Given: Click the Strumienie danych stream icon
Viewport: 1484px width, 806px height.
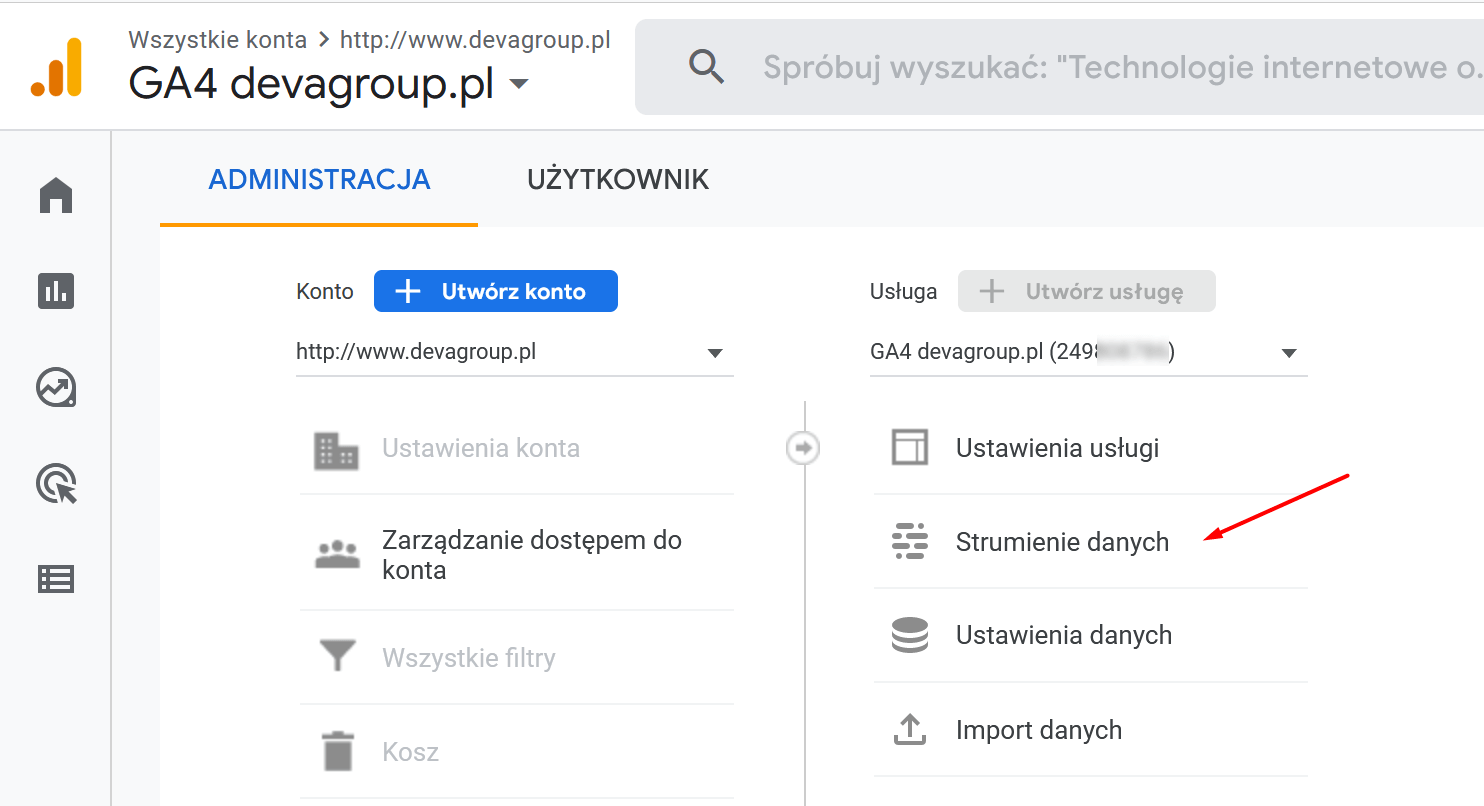Looking at the screenshot, I should [910, 541].
